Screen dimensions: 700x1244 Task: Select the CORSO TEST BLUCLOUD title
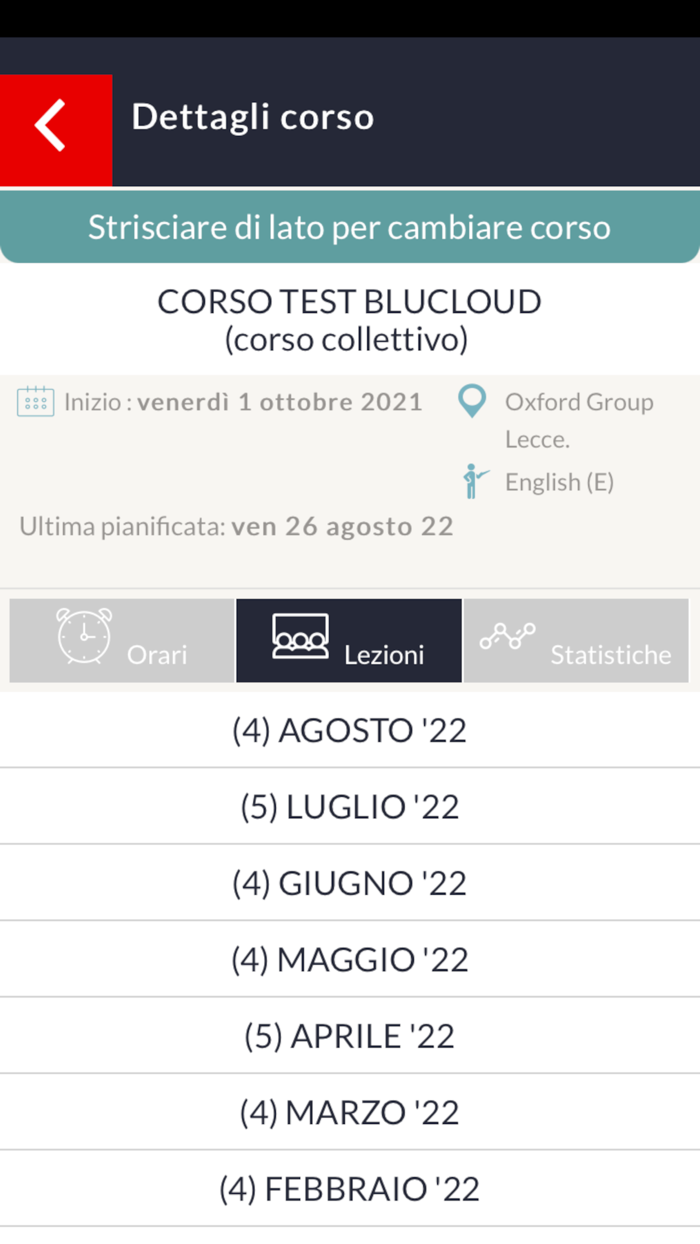[x=350, y=301]
